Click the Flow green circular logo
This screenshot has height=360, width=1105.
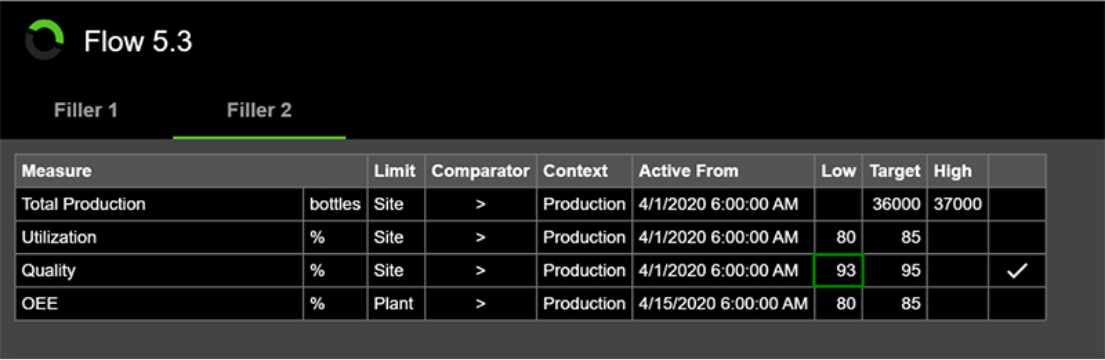coord(44,40)
